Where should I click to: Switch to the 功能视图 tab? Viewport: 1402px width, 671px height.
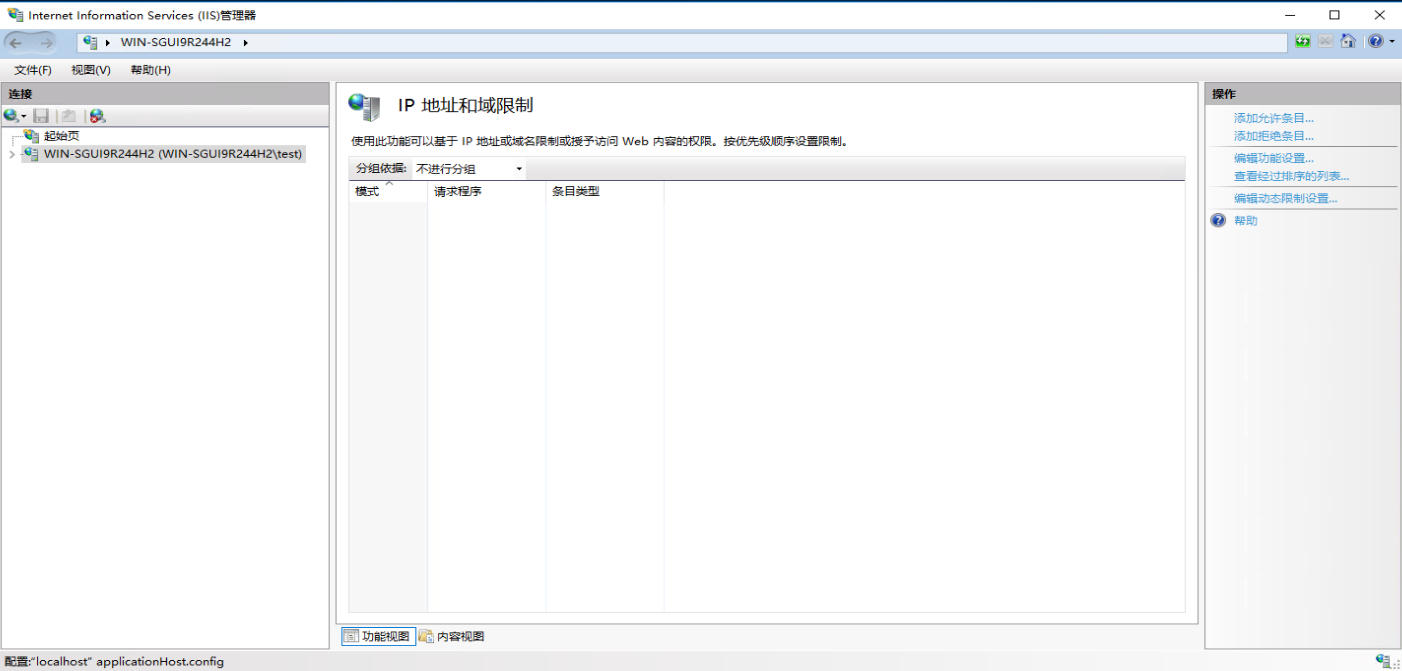pos(377,636)
